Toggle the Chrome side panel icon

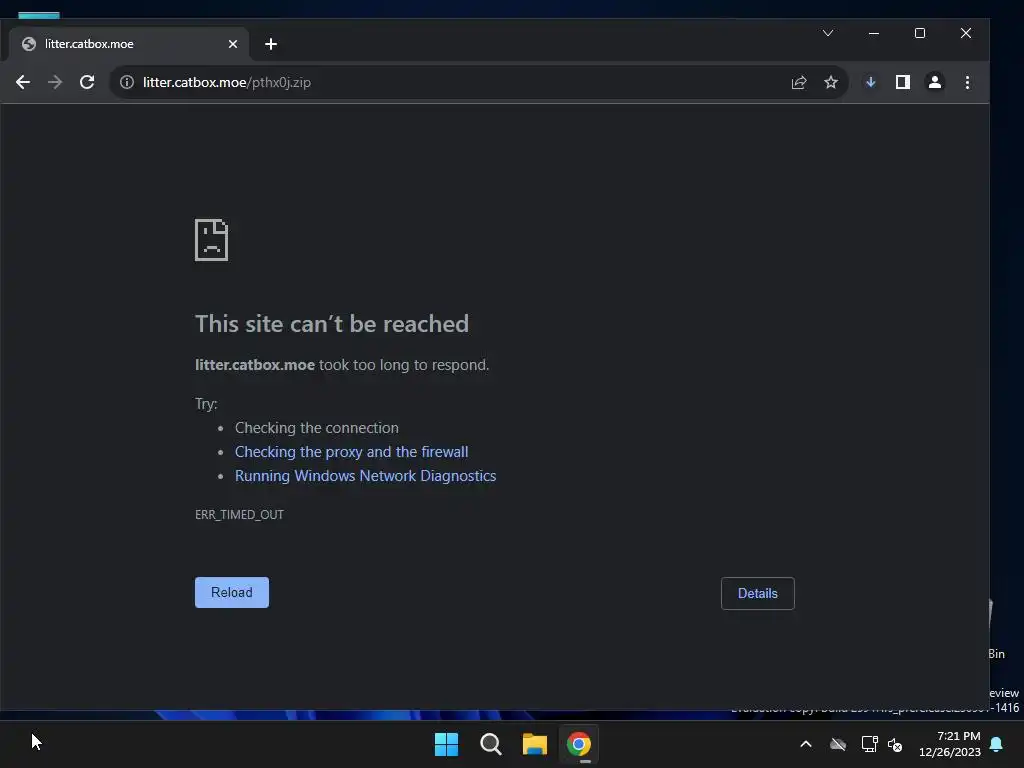pyautogui.click(x=903, y=82)
